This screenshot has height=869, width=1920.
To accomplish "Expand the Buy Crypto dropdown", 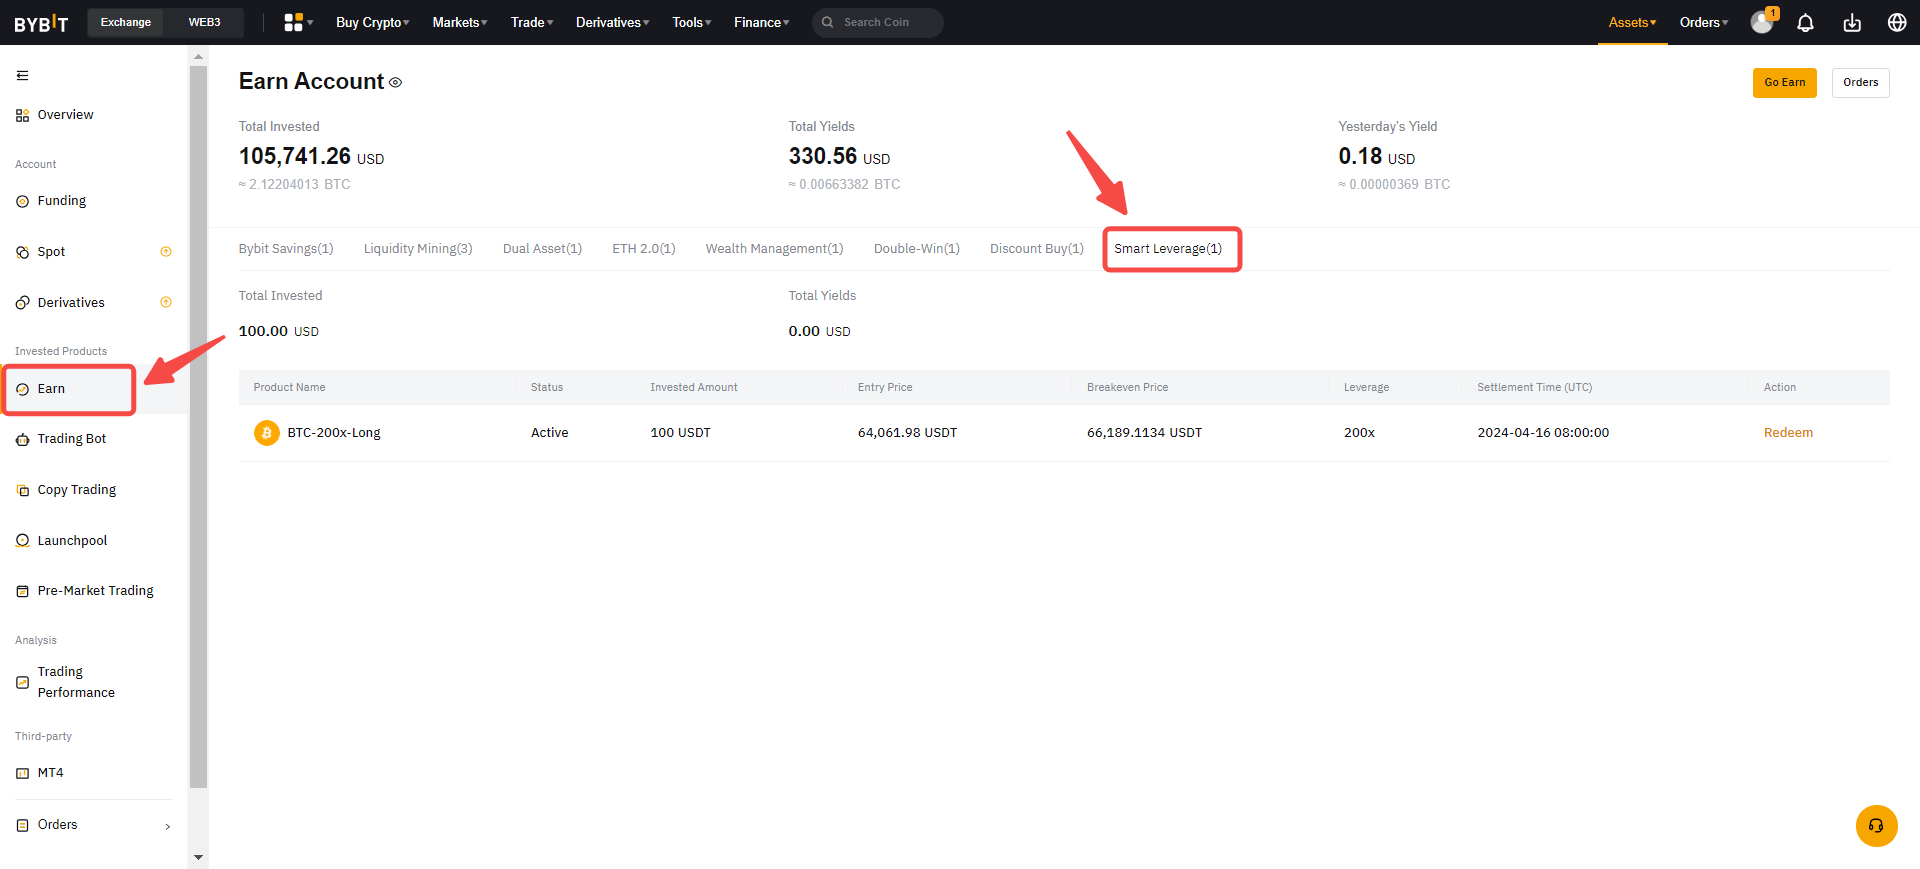I will point(372,22).
